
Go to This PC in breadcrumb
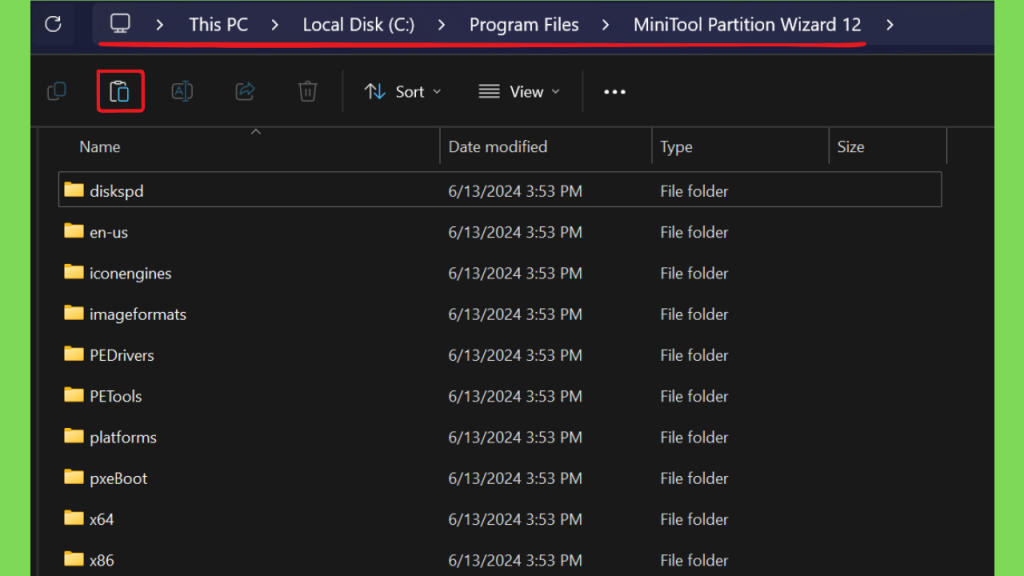point(218,25)
